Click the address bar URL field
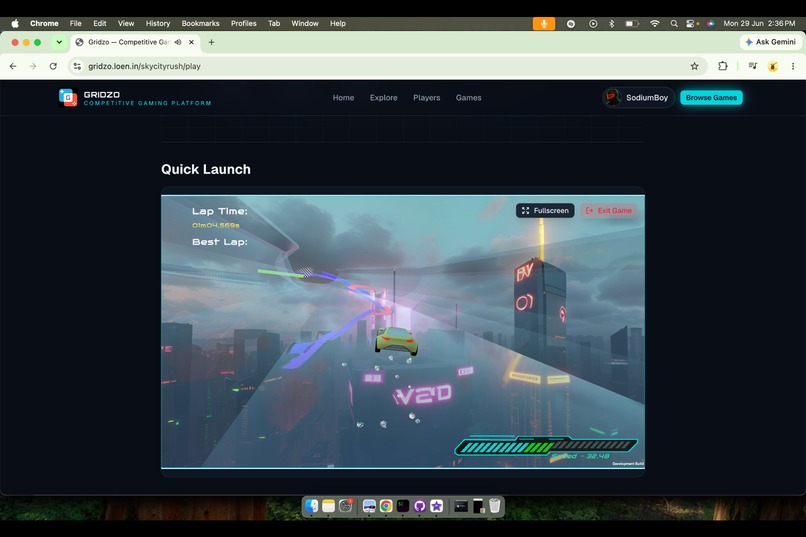 click(x=386, y=66)
